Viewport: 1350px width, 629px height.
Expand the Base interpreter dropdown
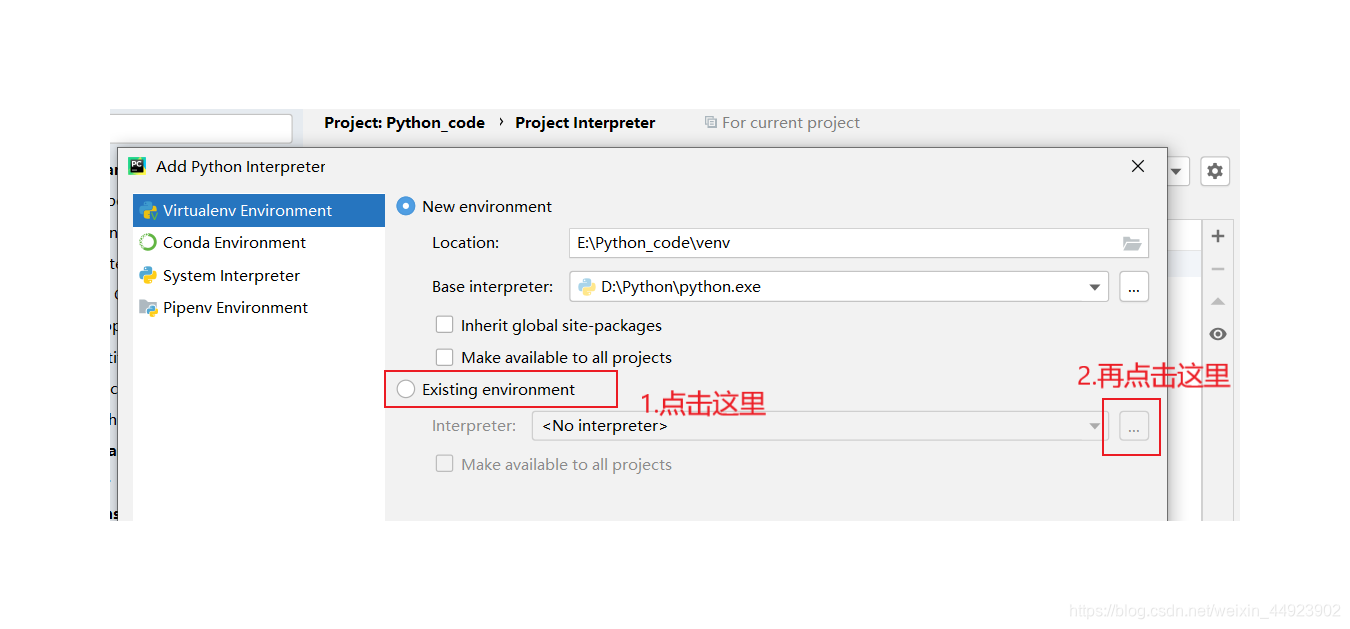click(1095, 287)
